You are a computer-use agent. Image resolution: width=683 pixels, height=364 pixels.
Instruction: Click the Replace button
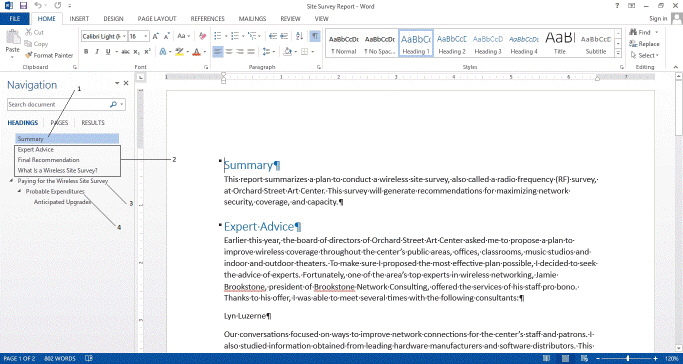point(645,44)
